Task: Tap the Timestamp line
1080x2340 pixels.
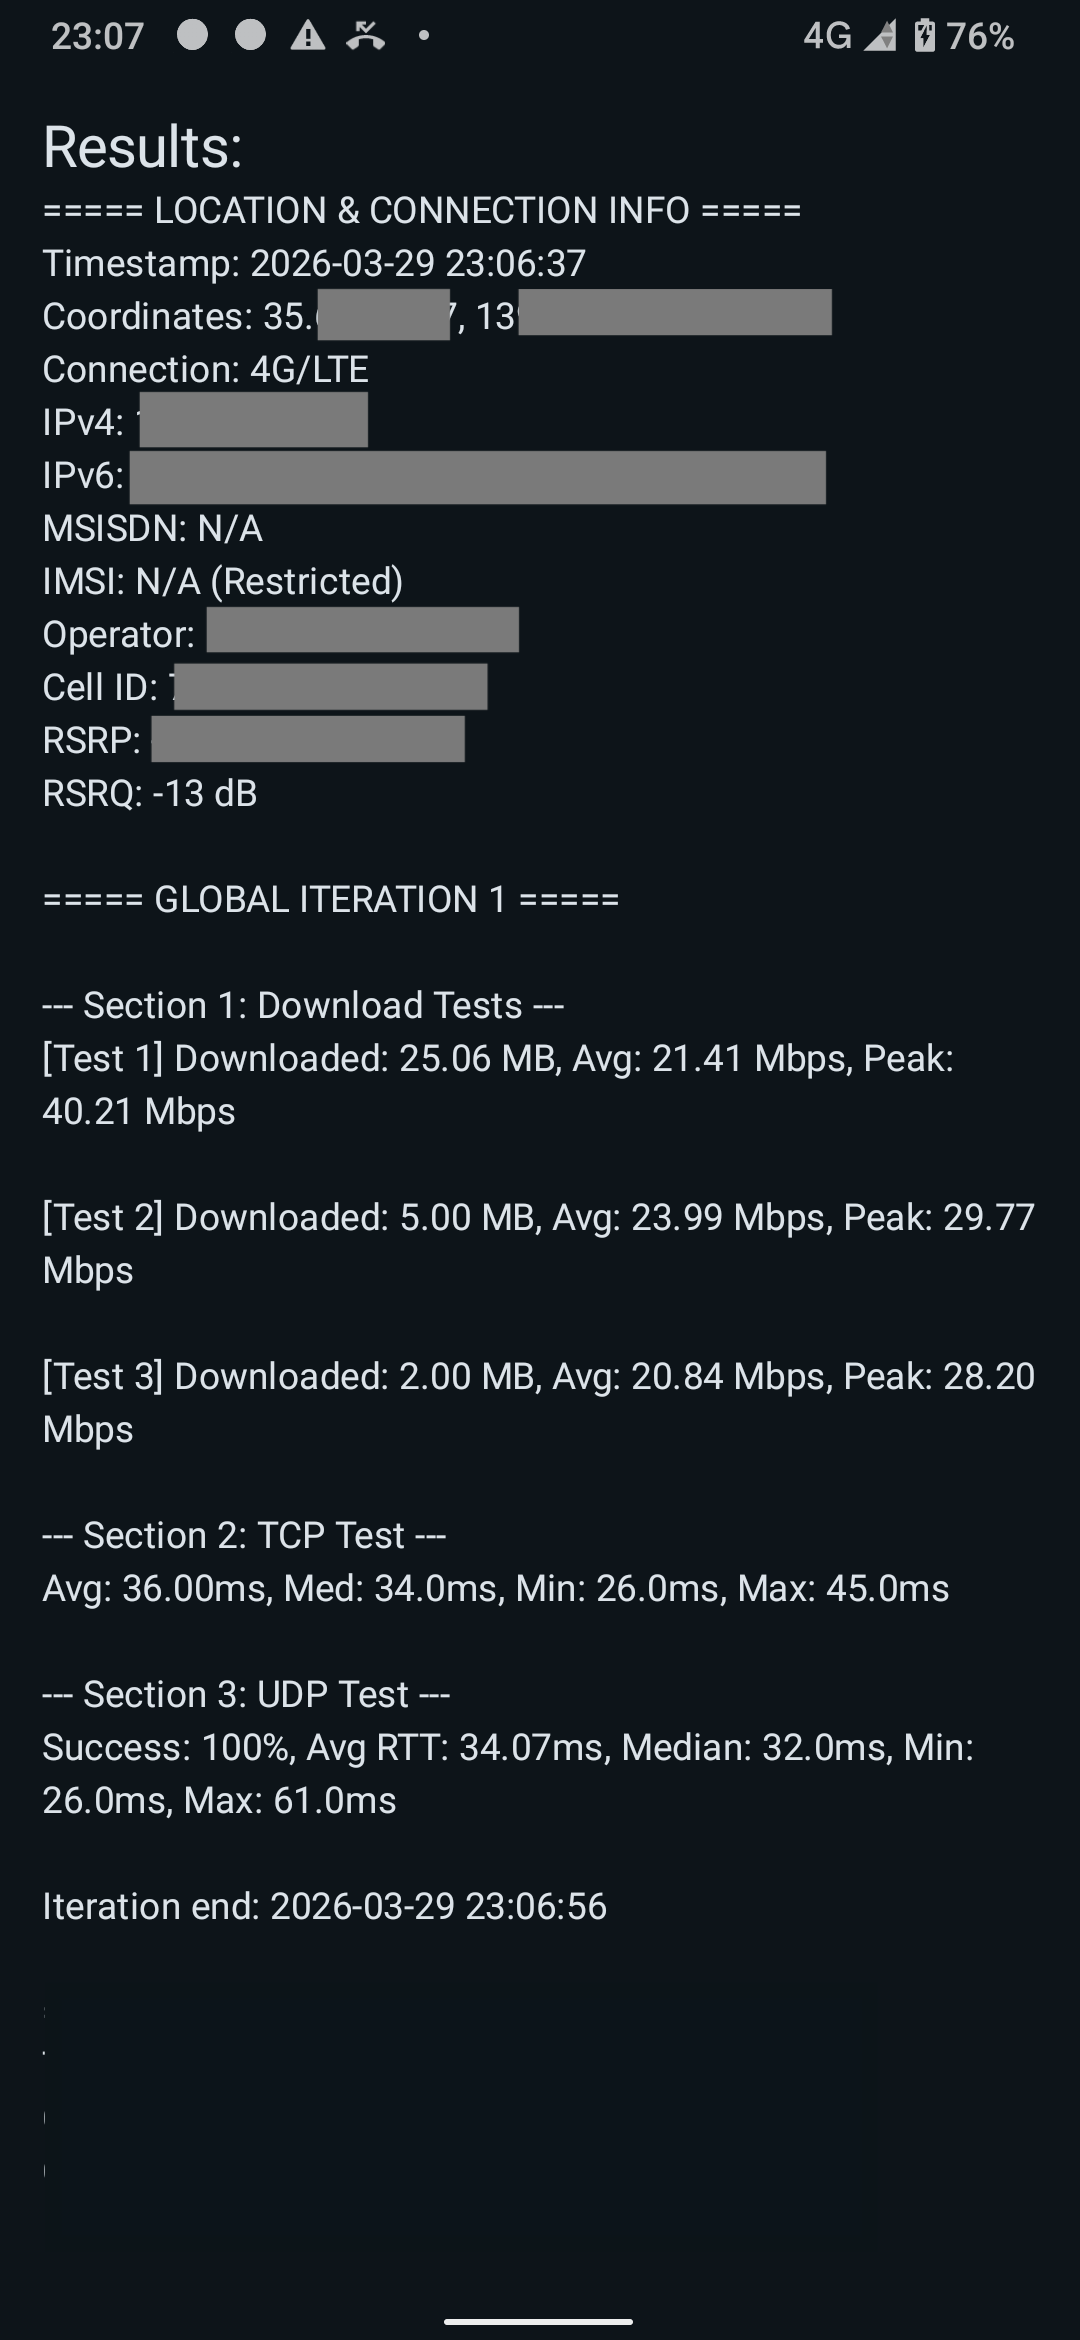Action: pyautogui.click(x=314, y=263)
